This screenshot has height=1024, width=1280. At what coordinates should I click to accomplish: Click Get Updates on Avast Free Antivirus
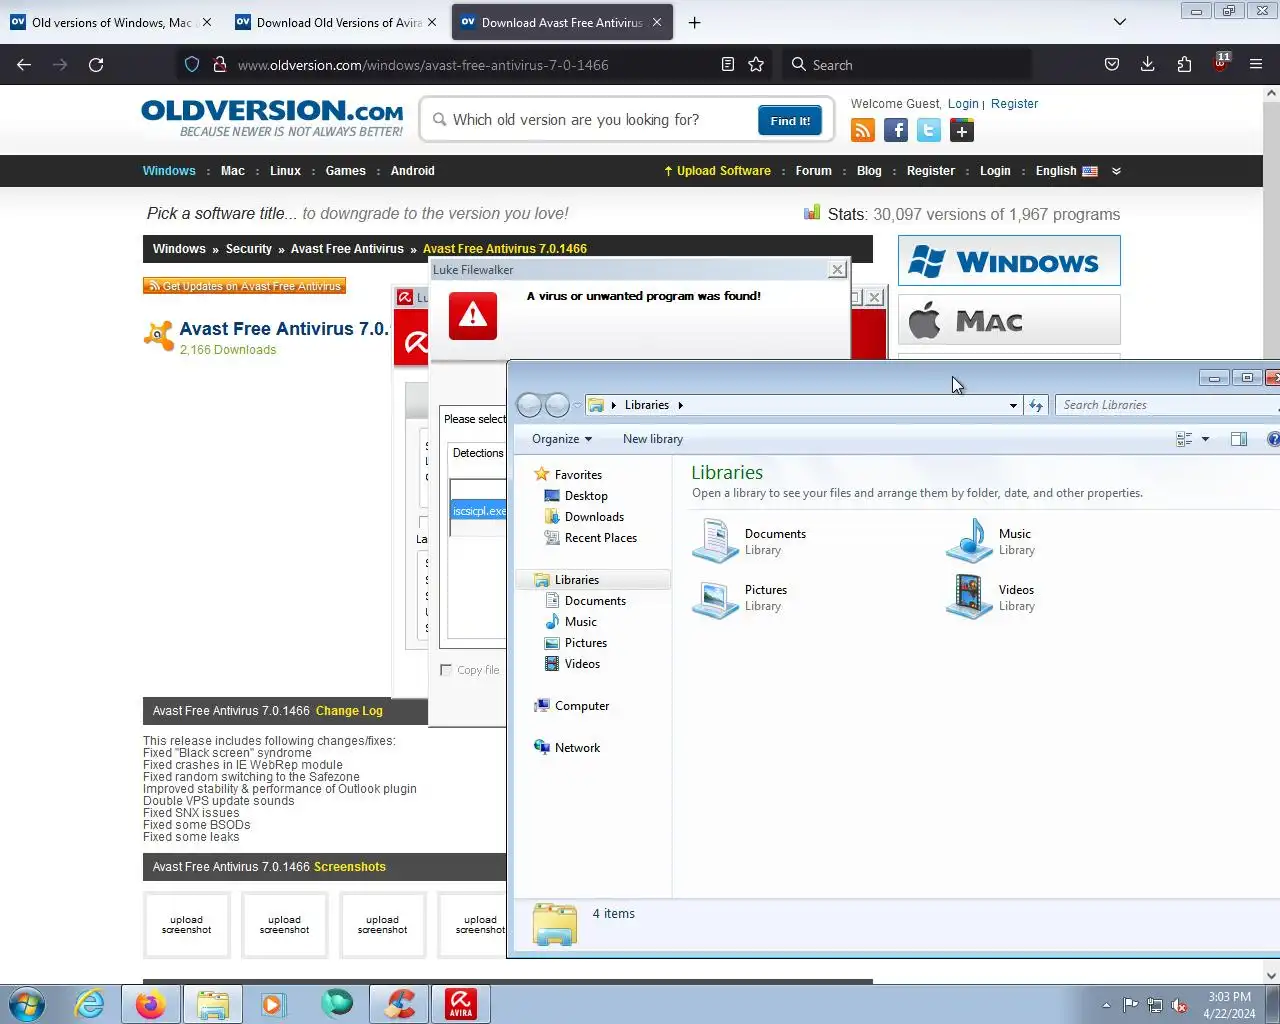[244, 286]
